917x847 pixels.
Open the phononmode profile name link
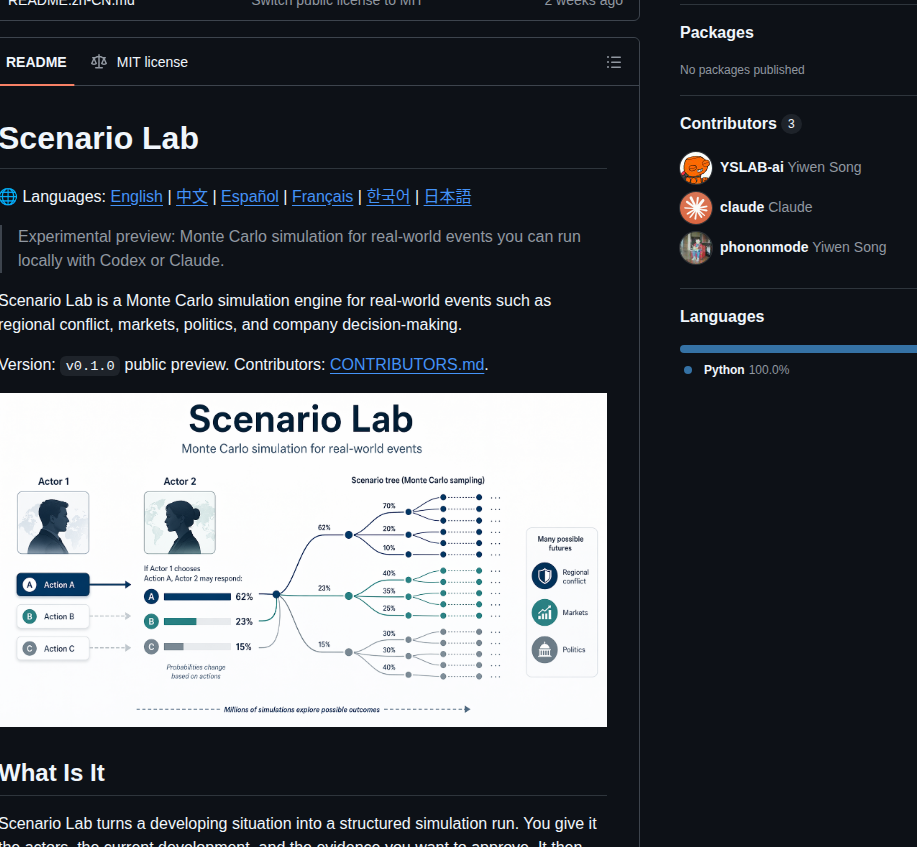pos(764,247)
